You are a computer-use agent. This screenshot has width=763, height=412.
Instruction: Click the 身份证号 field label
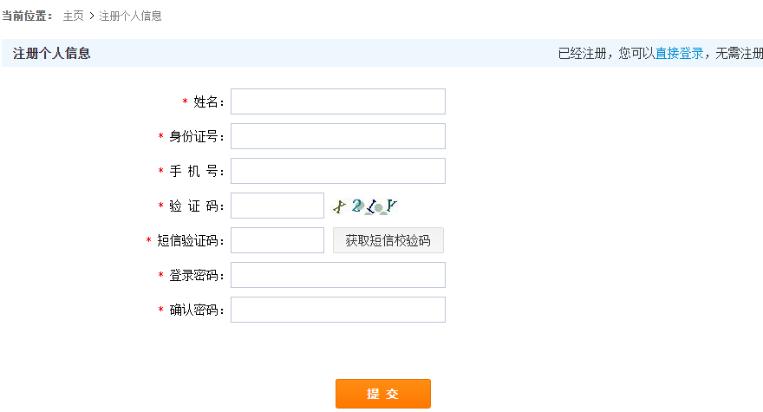click(x=197, y=136)
